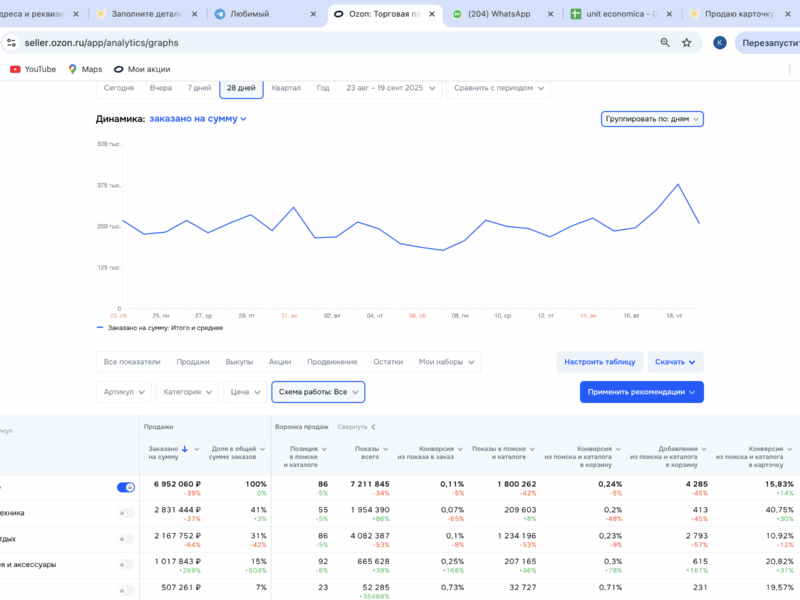Open the YouTube bookmark
Viewport: 800px width, 600px height.
(x=32, y=69)
